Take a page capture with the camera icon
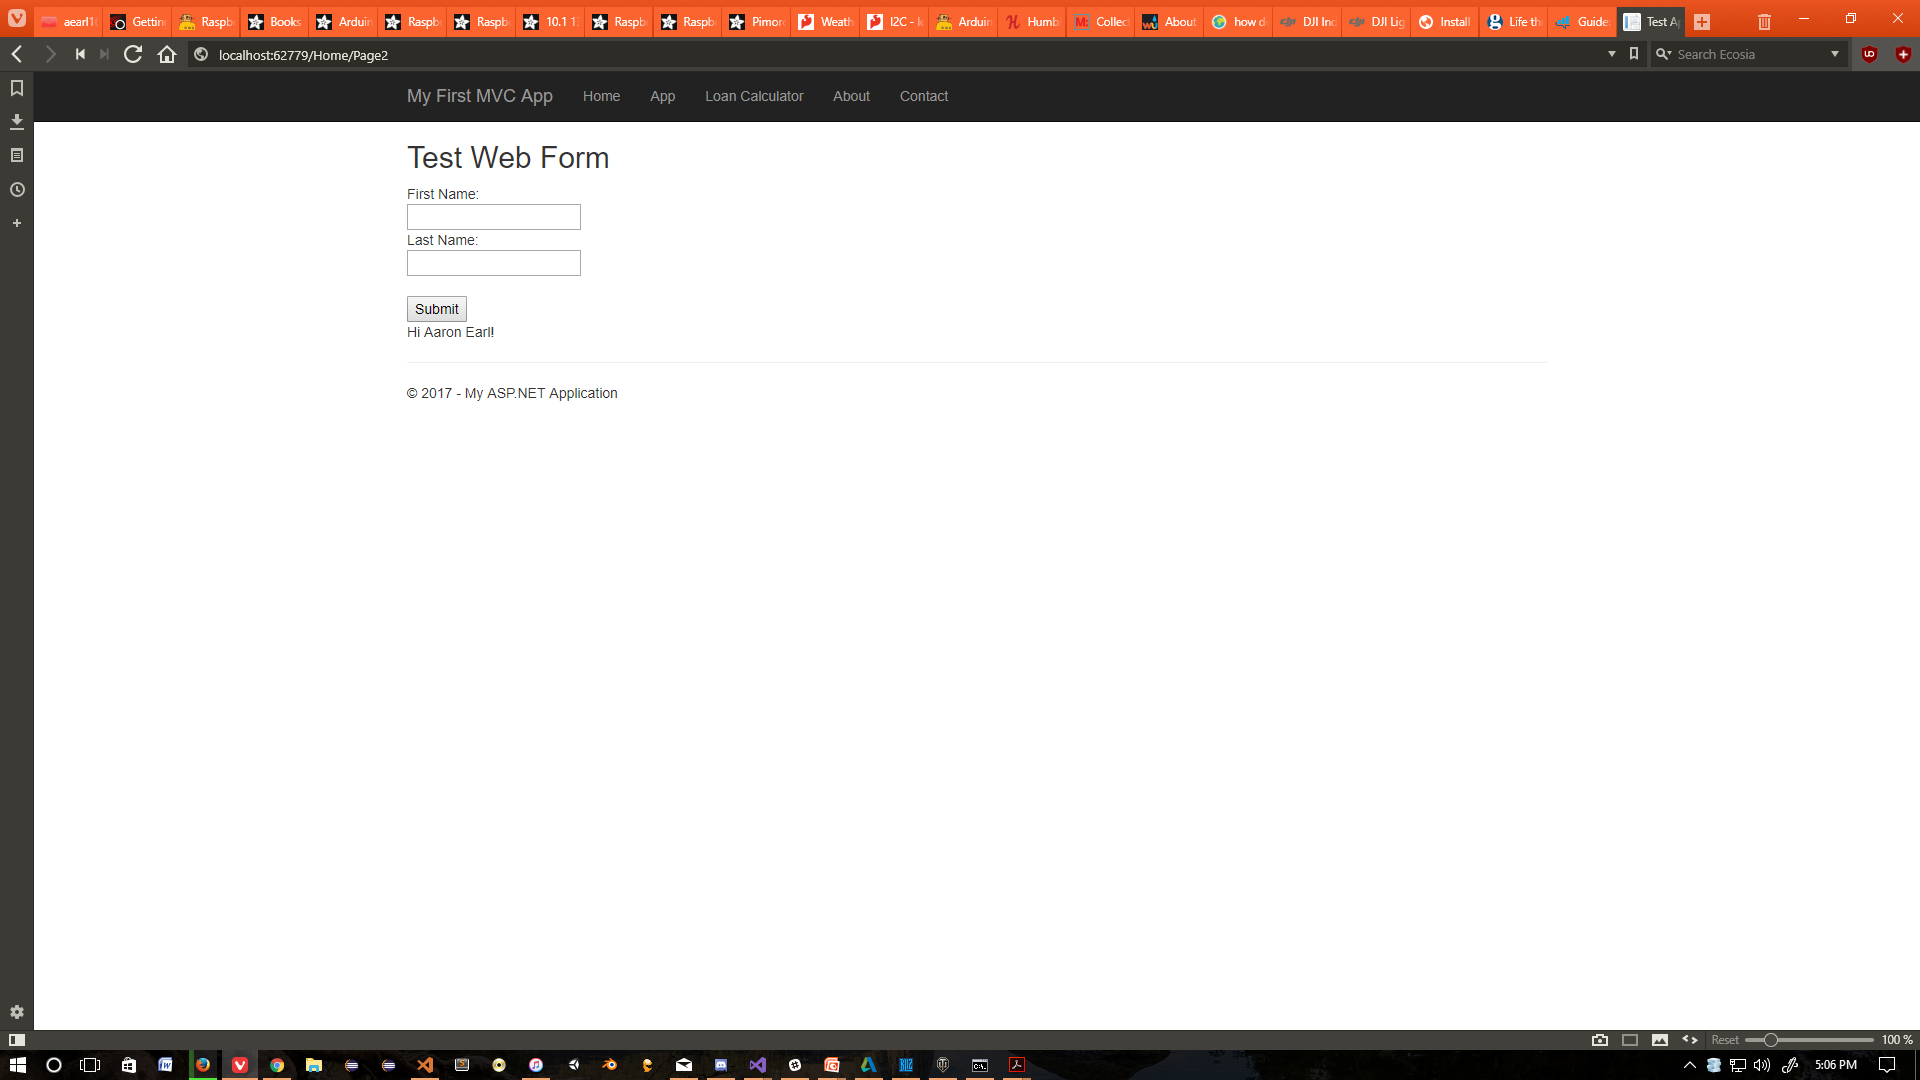This screenshot has width=1920, height=1080. (1600, 1040)
